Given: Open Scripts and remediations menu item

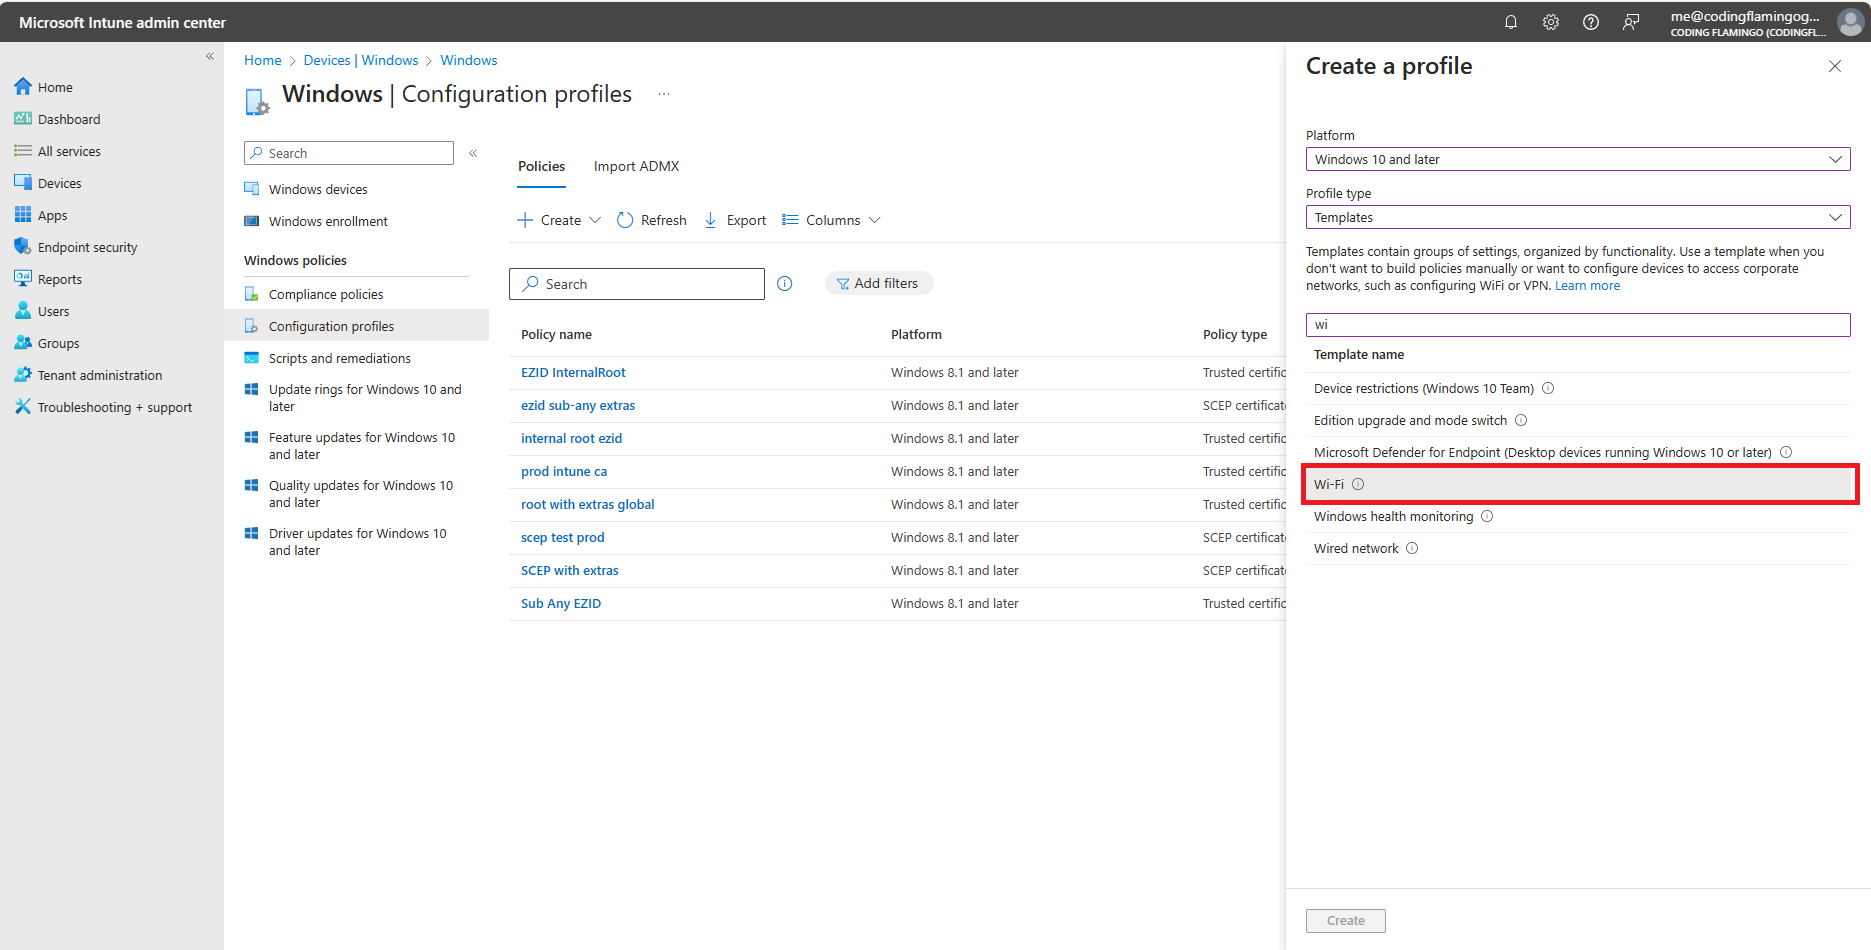Looking at the screenshot, I should [x=340, y=358].
